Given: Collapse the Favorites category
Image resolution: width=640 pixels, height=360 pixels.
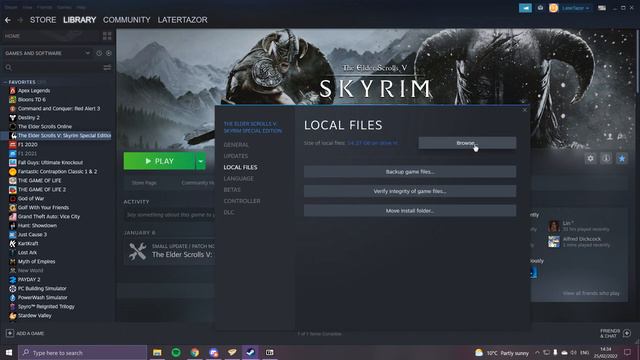Looking at the screenshot, I should tap(5, 82).
